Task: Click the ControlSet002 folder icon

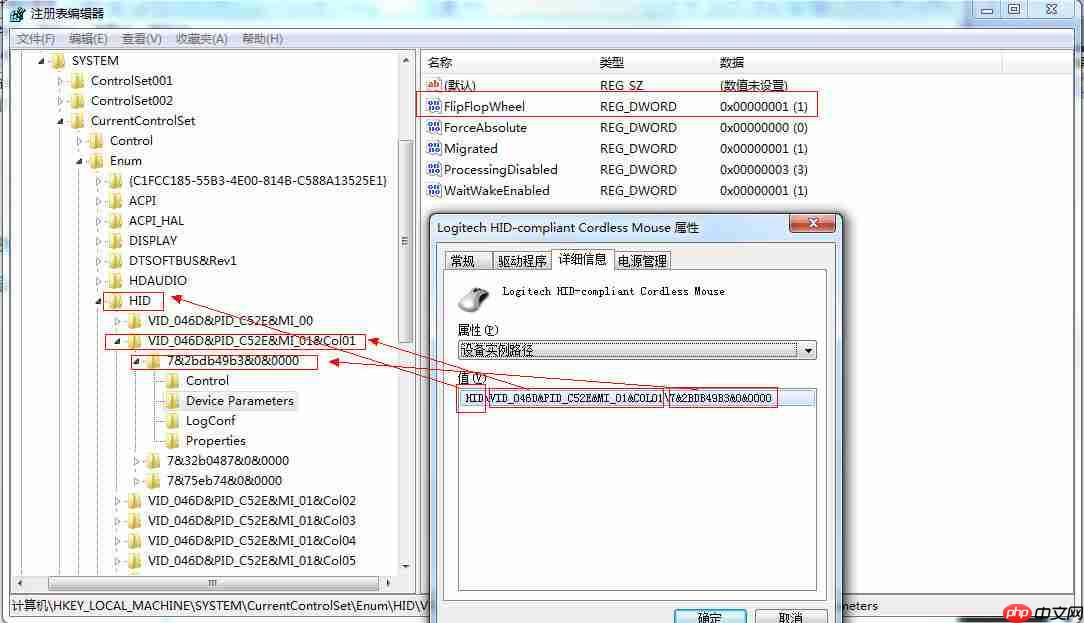Action: click(x=77, y=101)
